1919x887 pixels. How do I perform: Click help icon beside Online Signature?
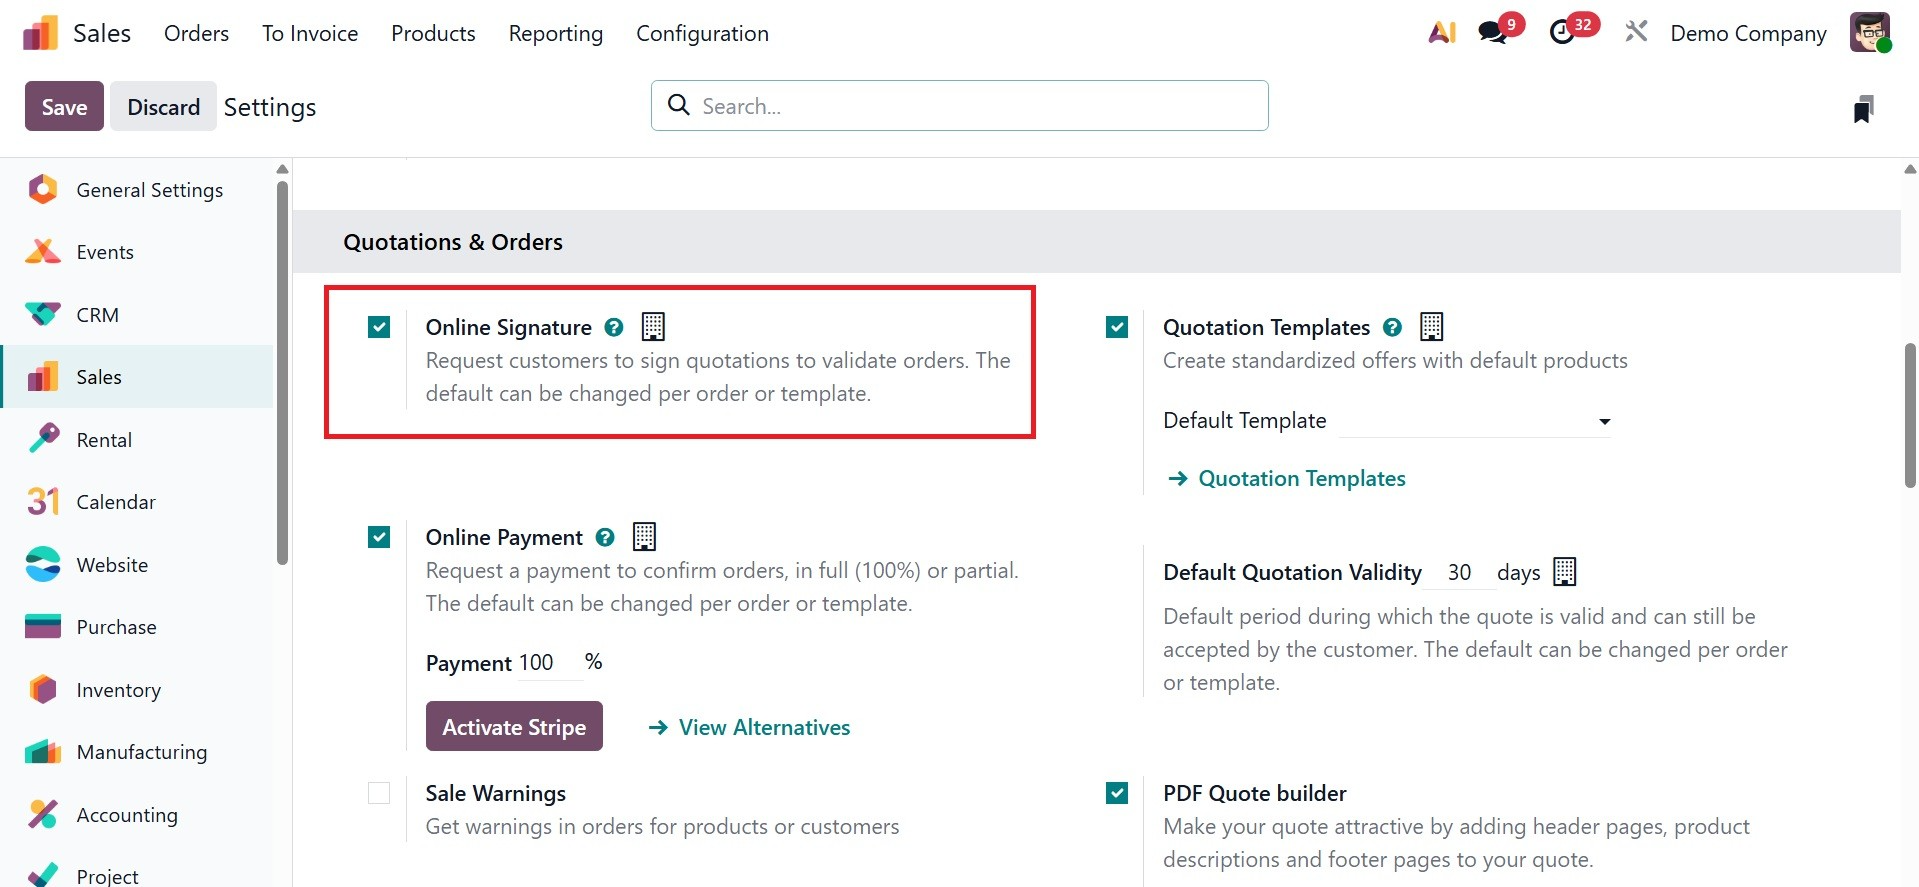coord(614,327)
